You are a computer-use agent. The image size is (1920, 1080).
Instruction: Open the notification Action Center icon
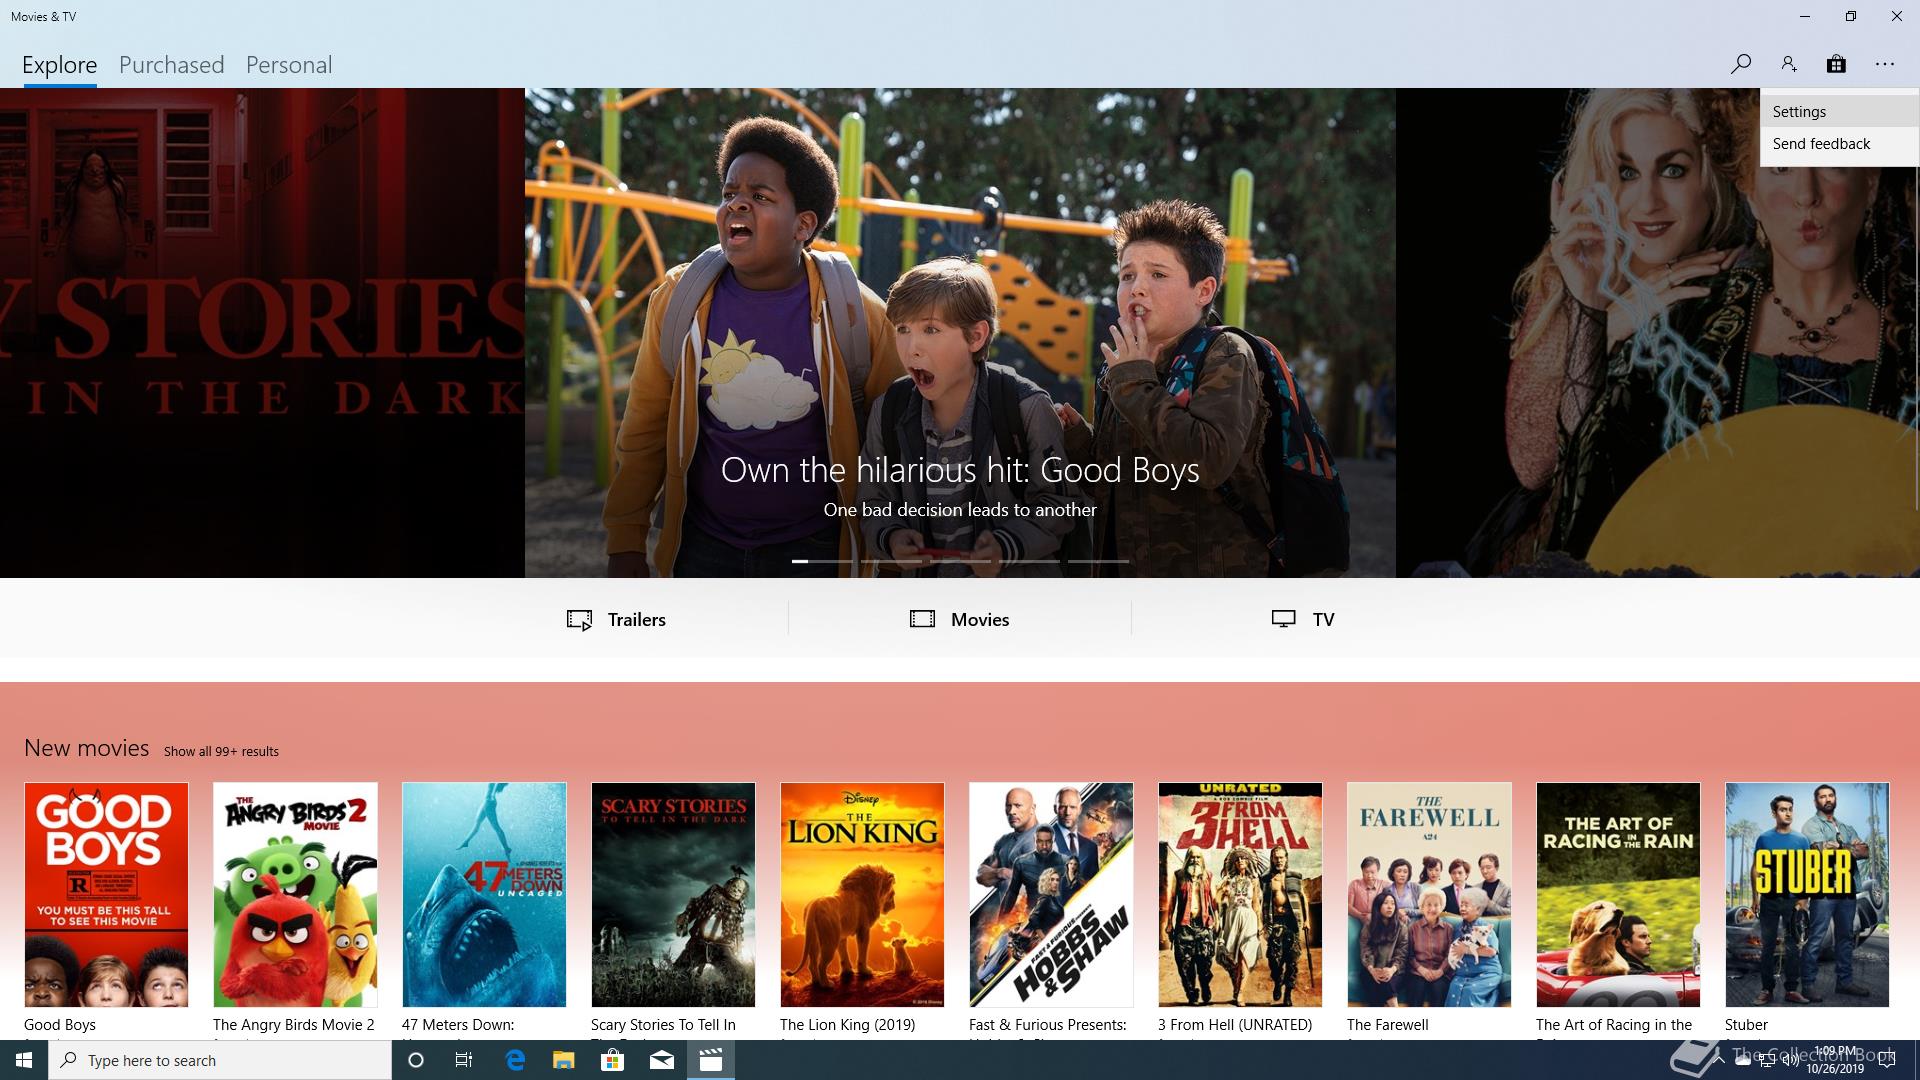1887,1060
